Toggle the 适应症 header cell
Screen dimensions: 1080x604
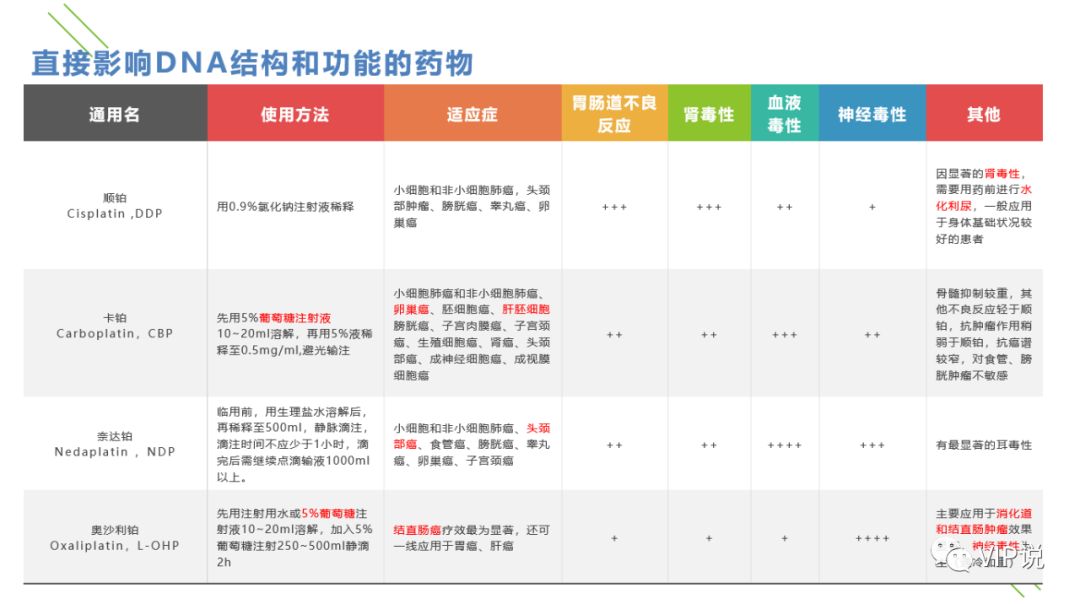point(471,113)
